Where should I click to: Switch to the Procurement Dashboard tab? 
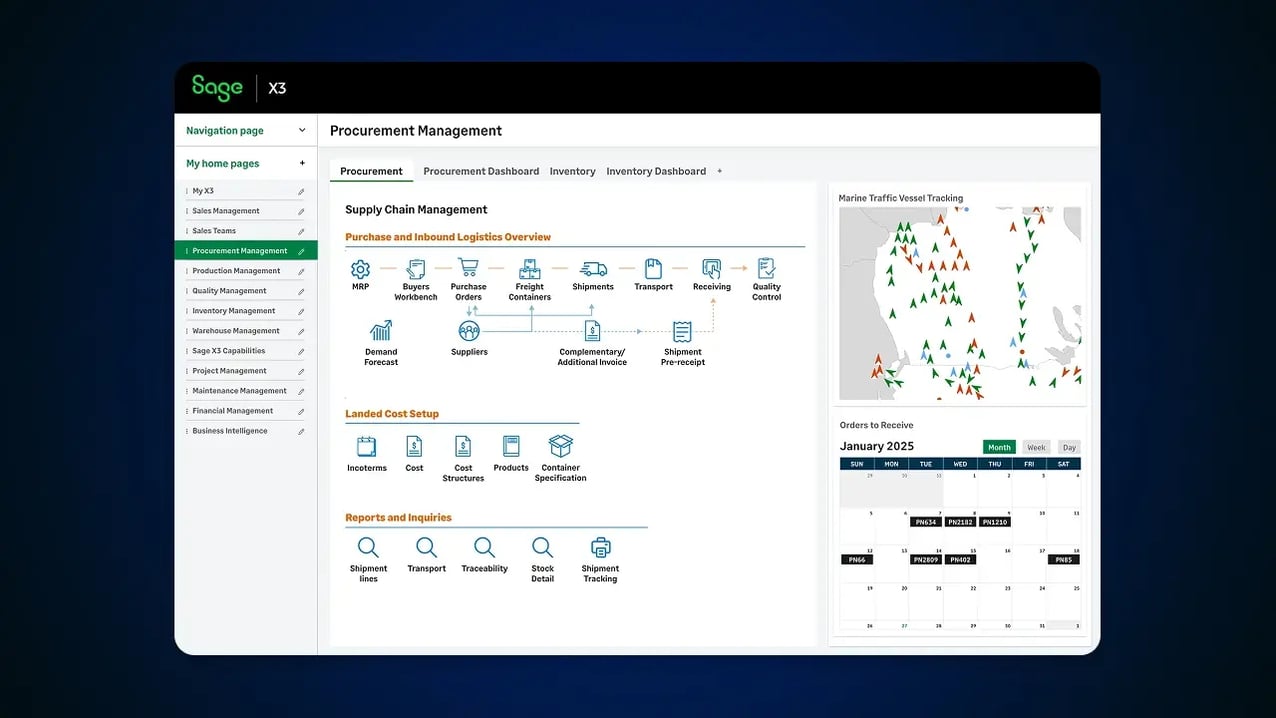point(480,171)
